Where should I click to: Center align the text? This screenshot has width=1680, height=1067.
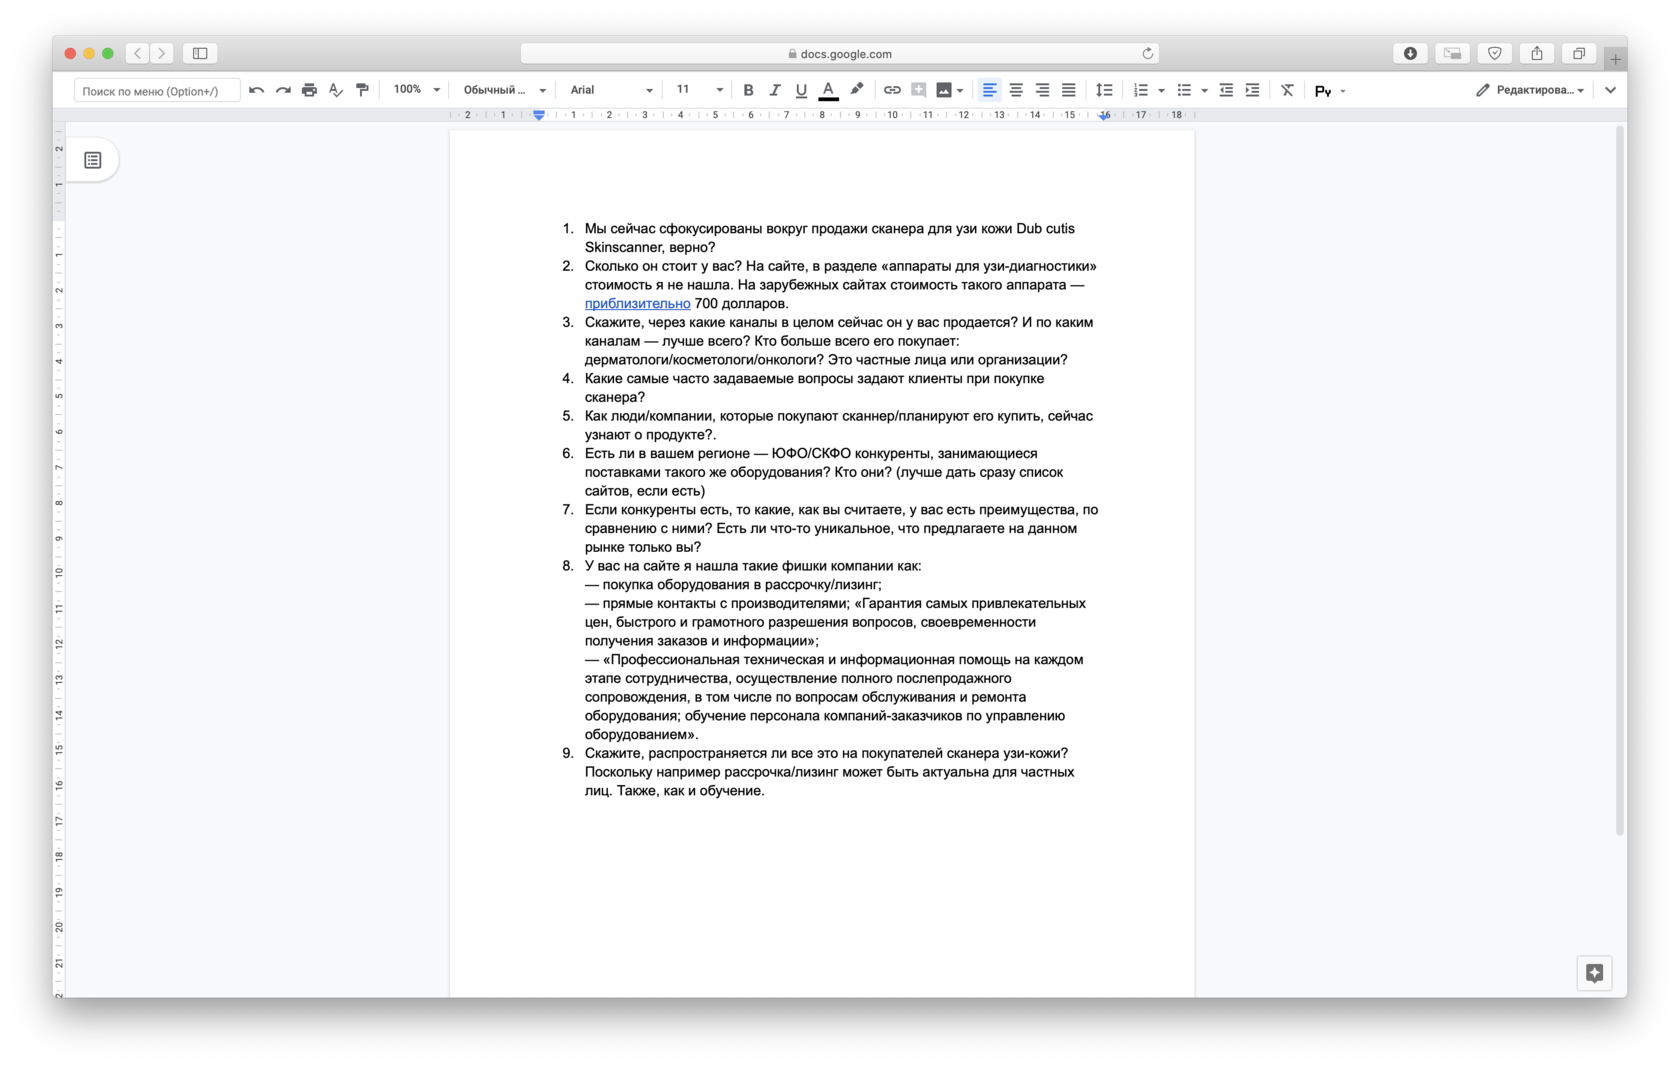[1016, 90]
